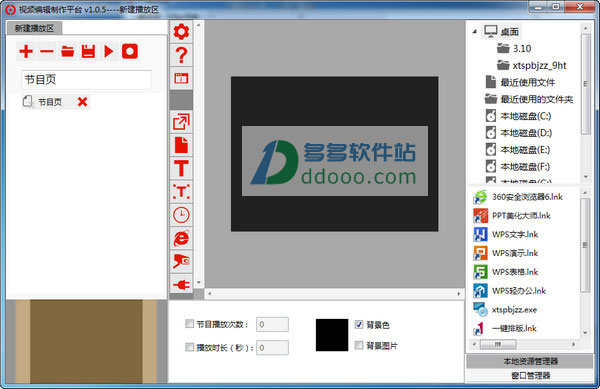Delete 节目页 with the red X
Screen dimensions: 600x389
tap(82, 102)
